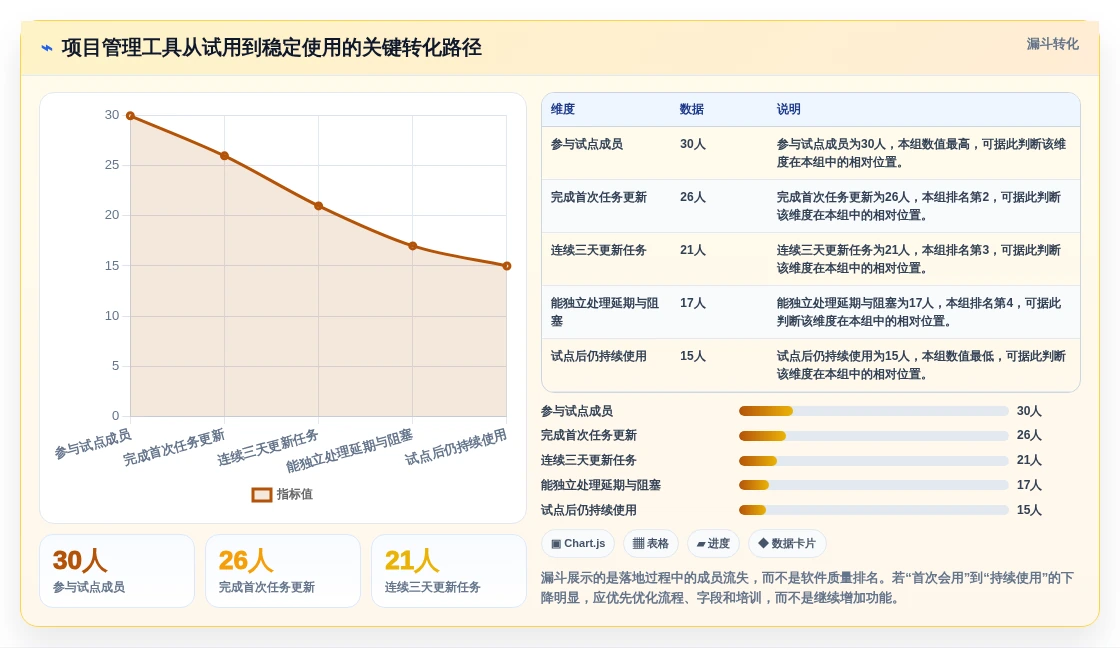Click table cell 17人

693,303
